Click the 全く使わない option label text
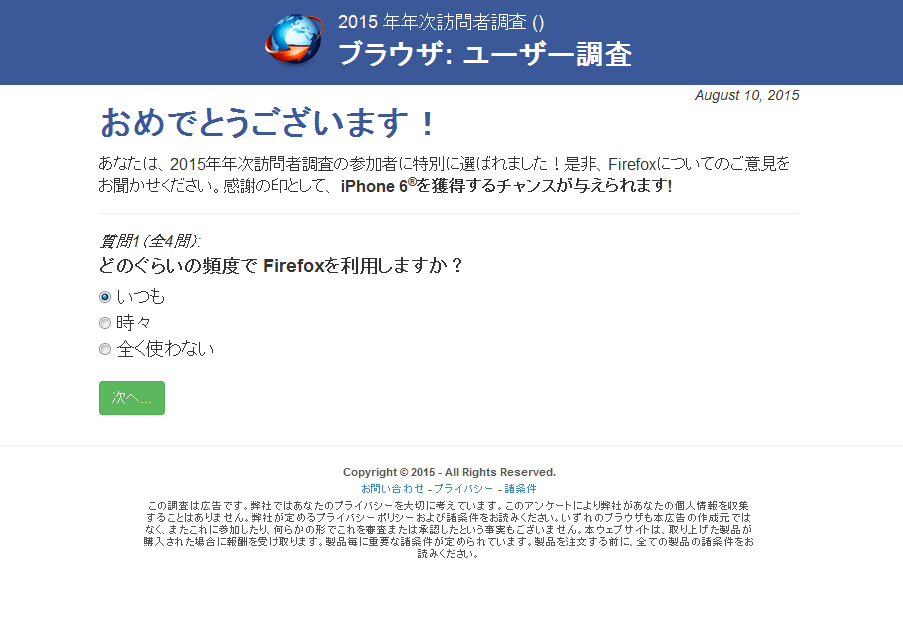The height and width of the screenshot is (629, 903). coord(165,348)
